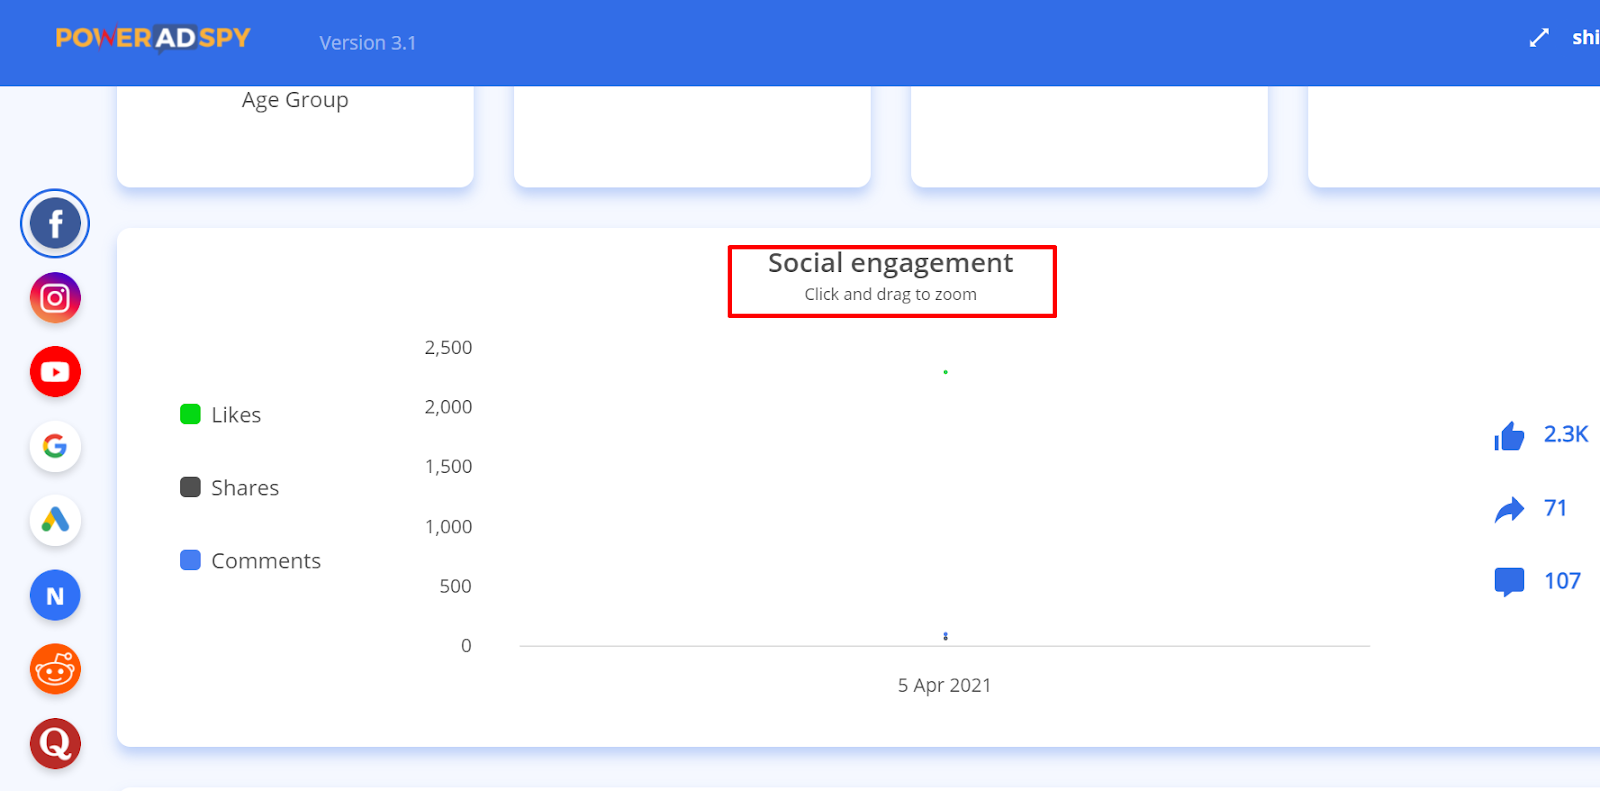
Task: Click the PowerAdSpy logo
Action: [153, 38]
